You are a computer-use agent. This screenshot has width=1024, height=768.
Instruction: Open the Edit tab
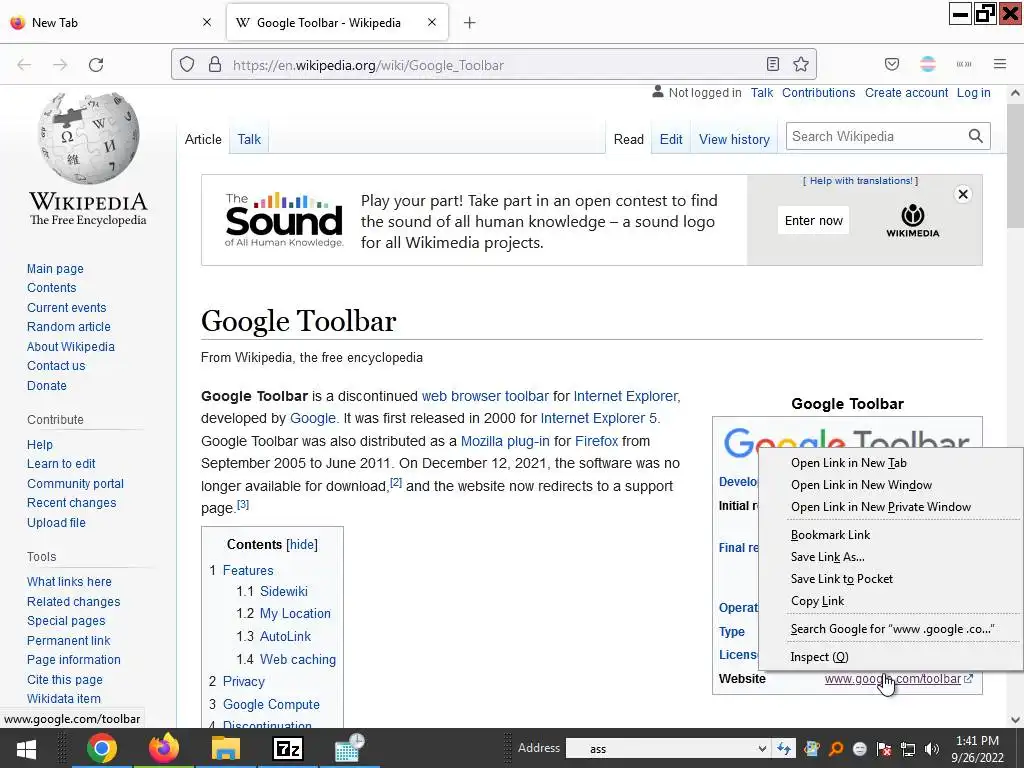pyautogui.click(x=671, y=139)
